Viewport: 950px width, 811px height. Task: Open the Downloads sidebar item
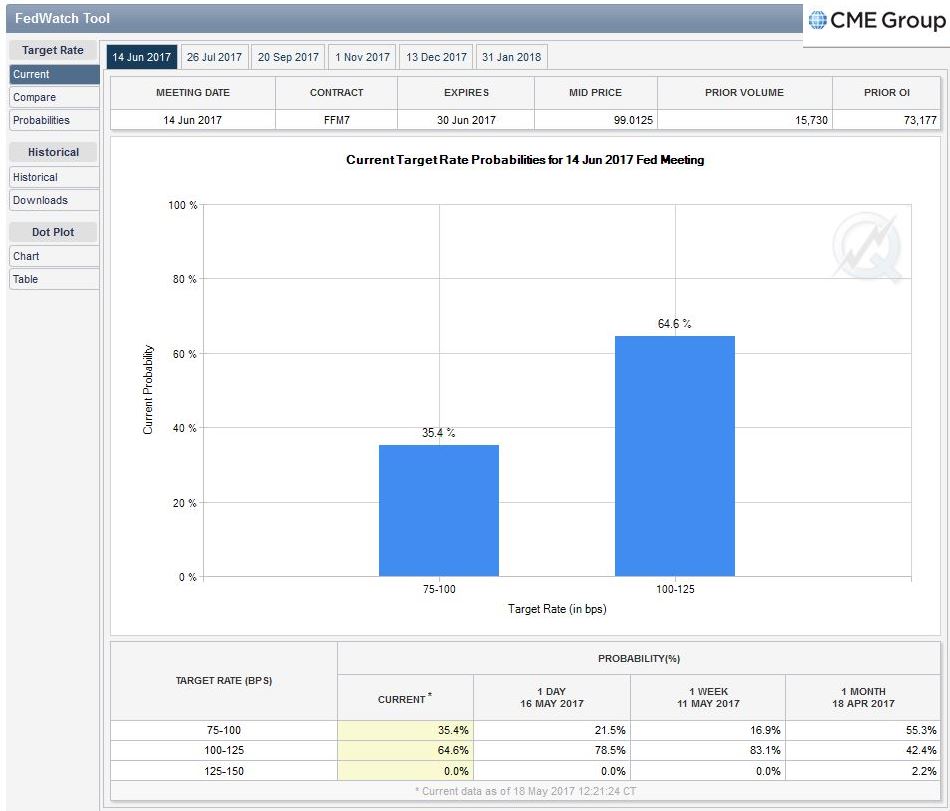tap(54, 200)
